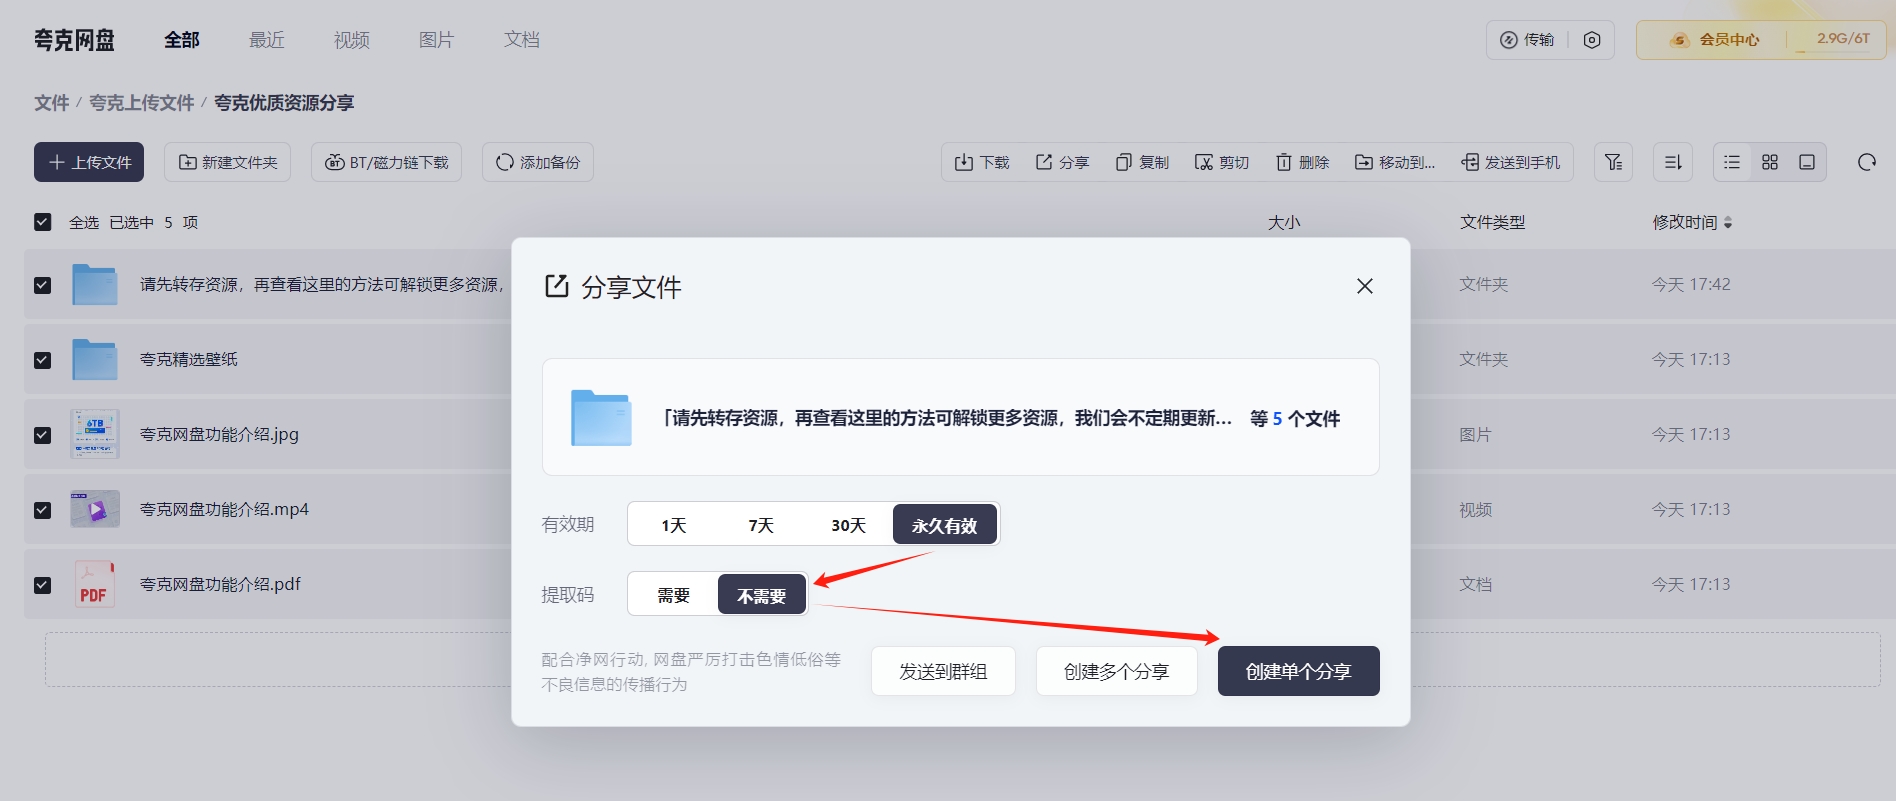Click the 分享 toolbar item
The width and height of the screenshot is (1896, 801).
pos(1062,162)
